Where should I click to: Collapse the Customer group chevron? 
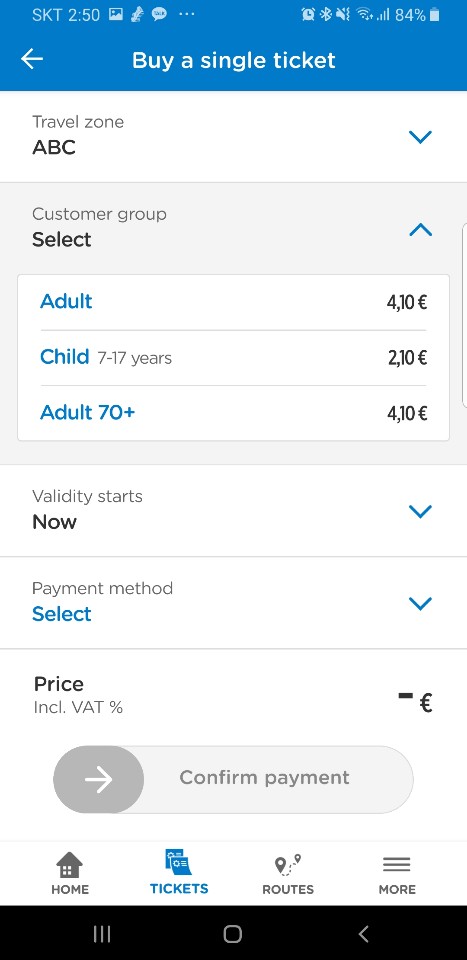pos(420,230)
